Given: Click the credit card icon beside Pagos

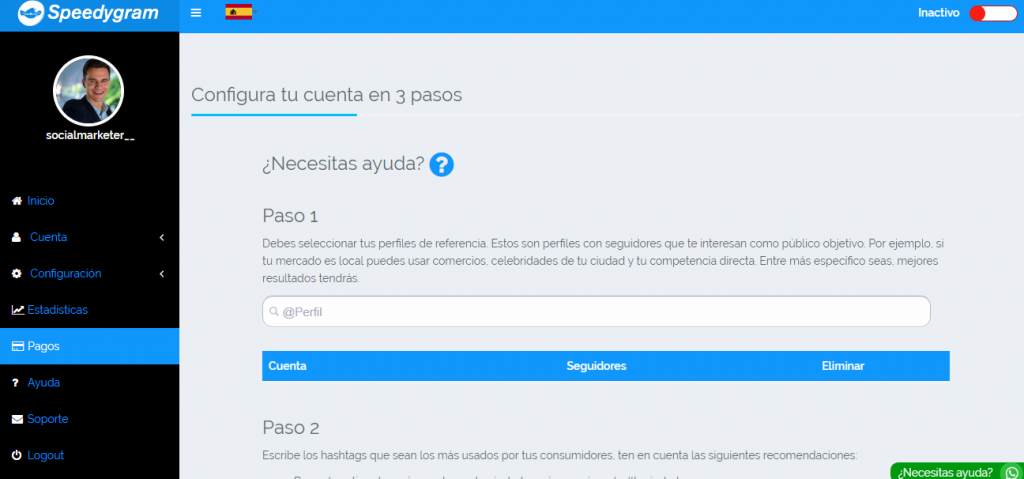Looking at the screenshot, I should 18,346.
